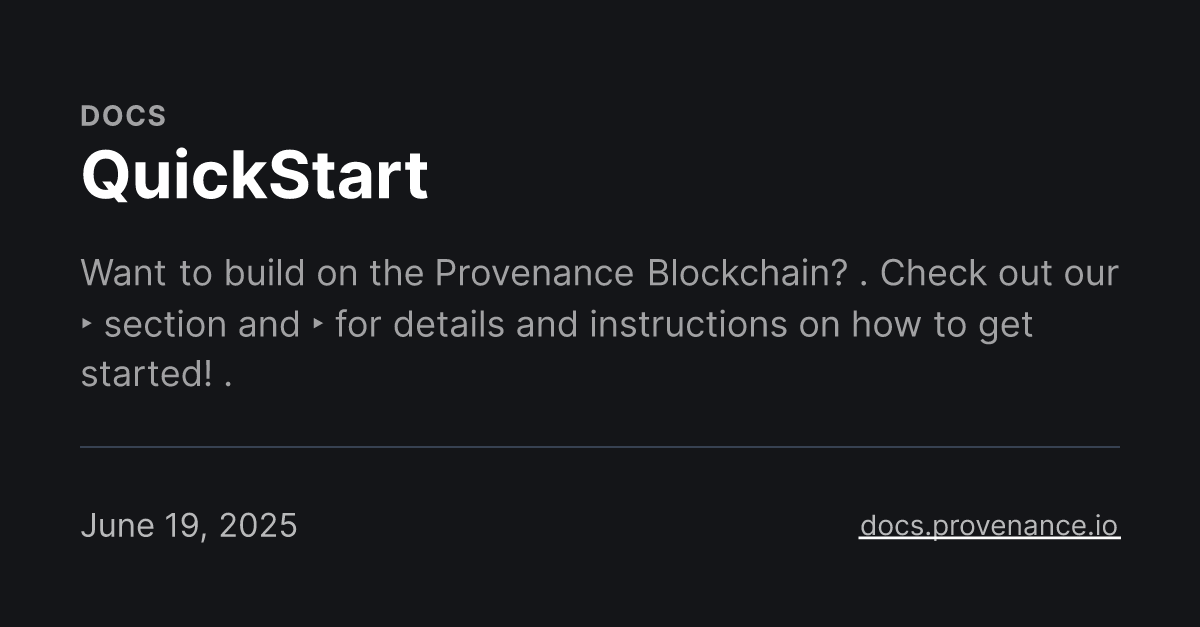Select the DOCS category label
1200x627 pixels.
[x=123, y=116]
